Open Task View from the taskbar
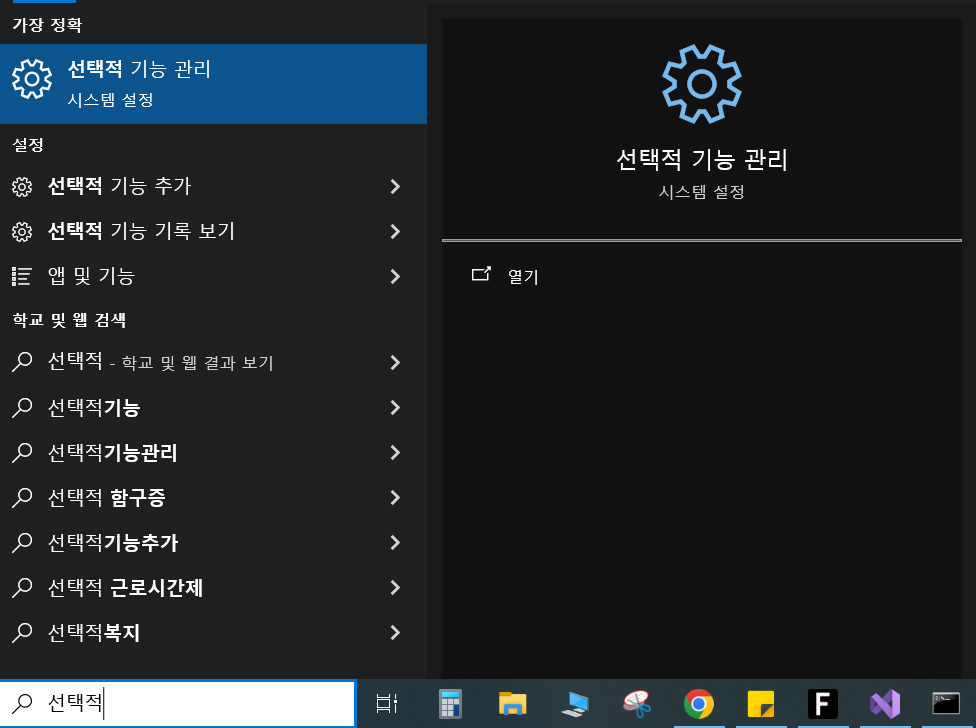 [387, 704]
